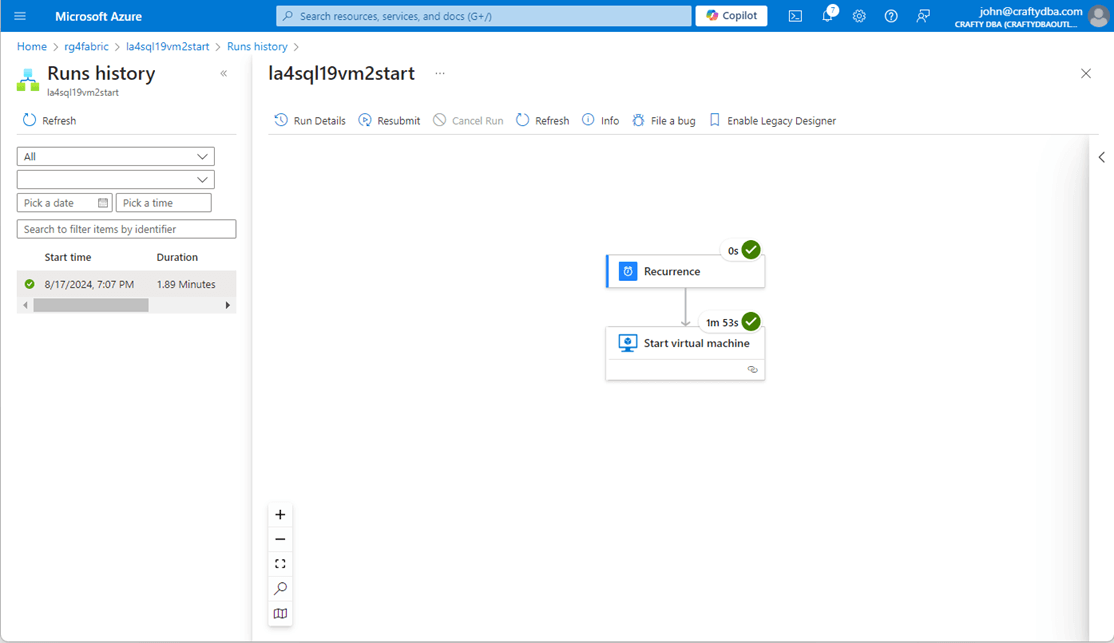Click the Start time column header

[67, 257]
